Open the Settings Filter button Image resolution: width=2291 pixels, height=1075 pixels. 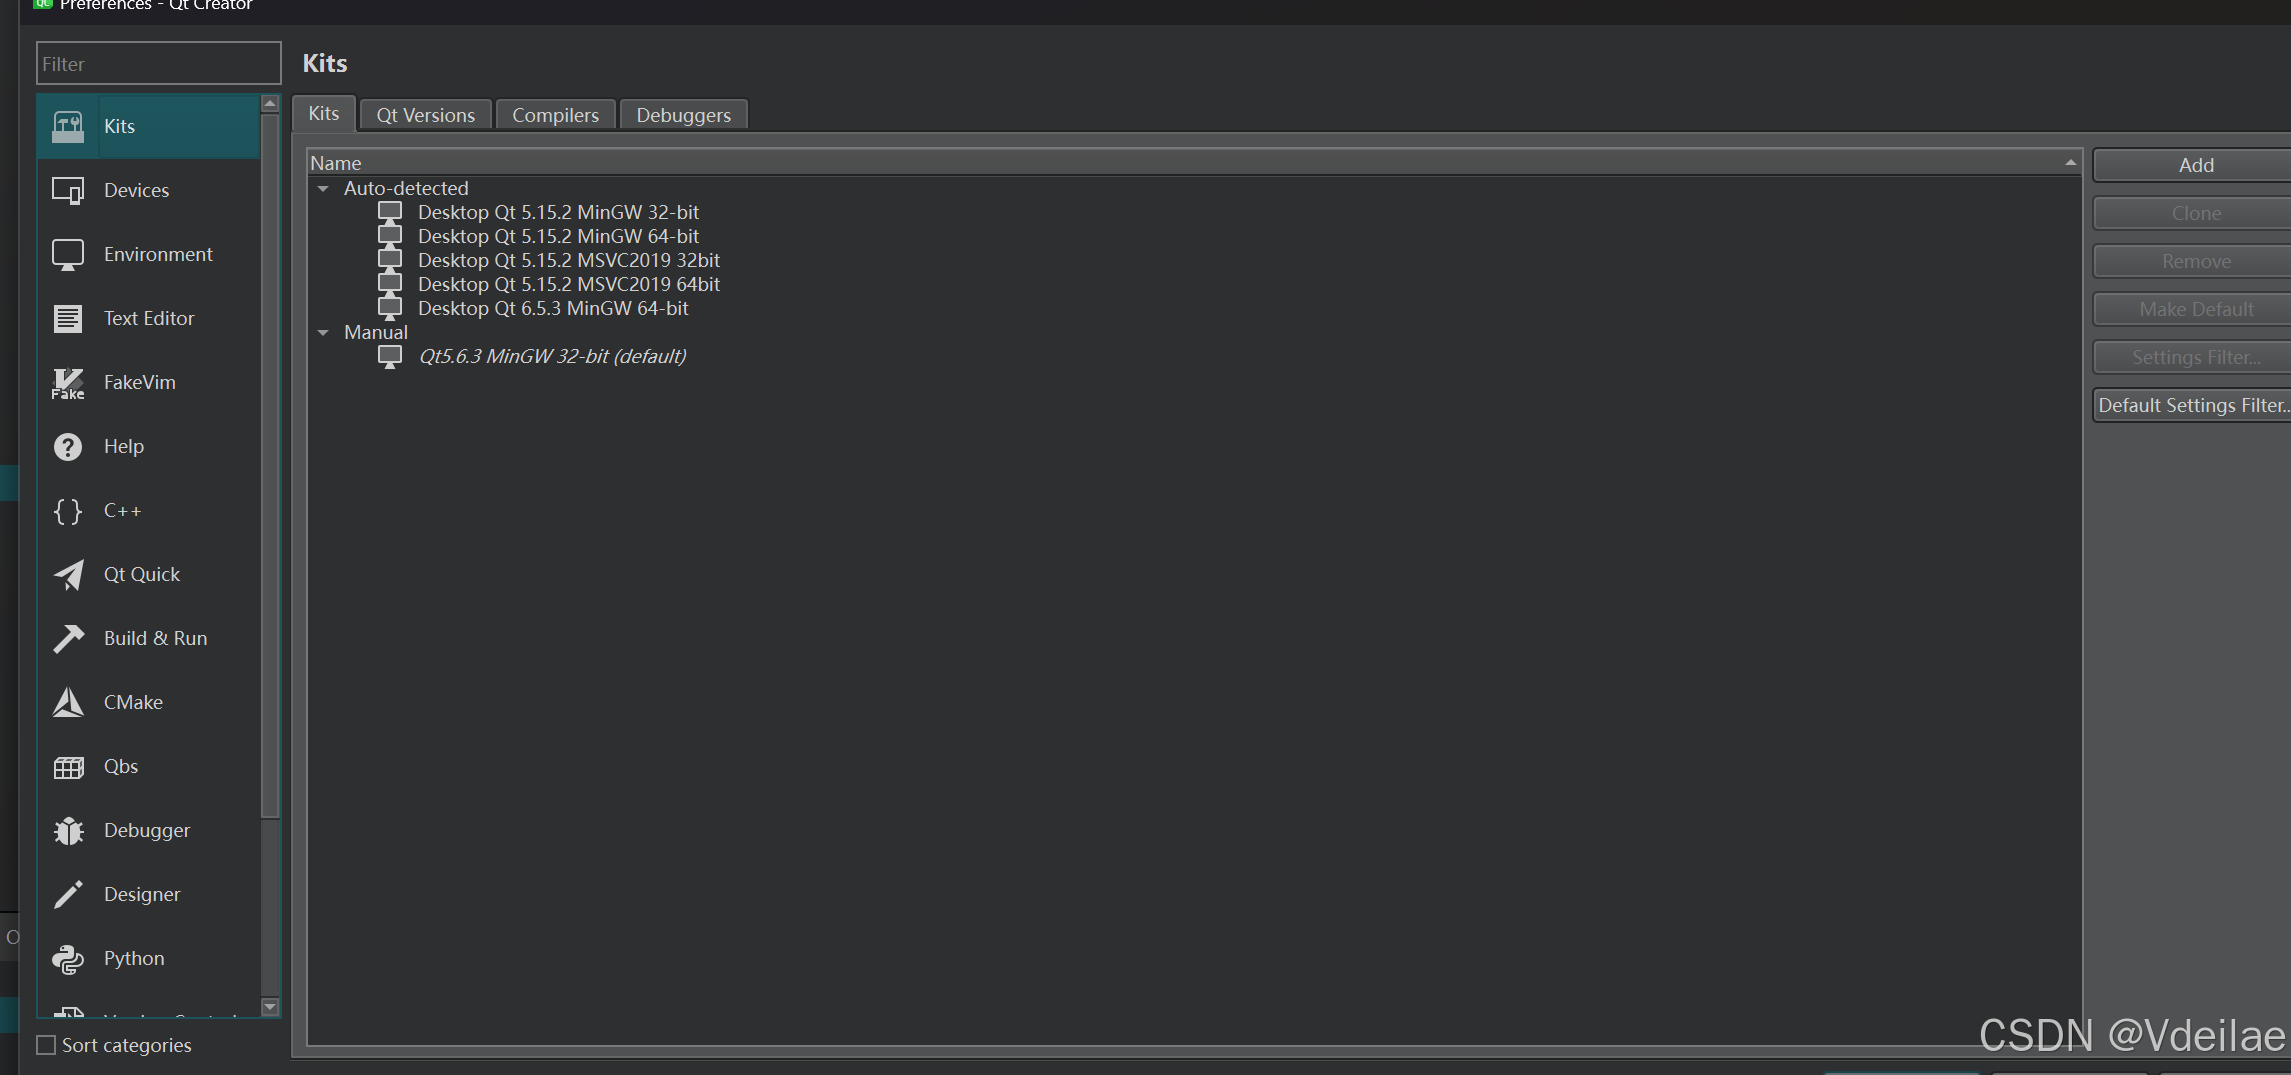click(2194, 357)
